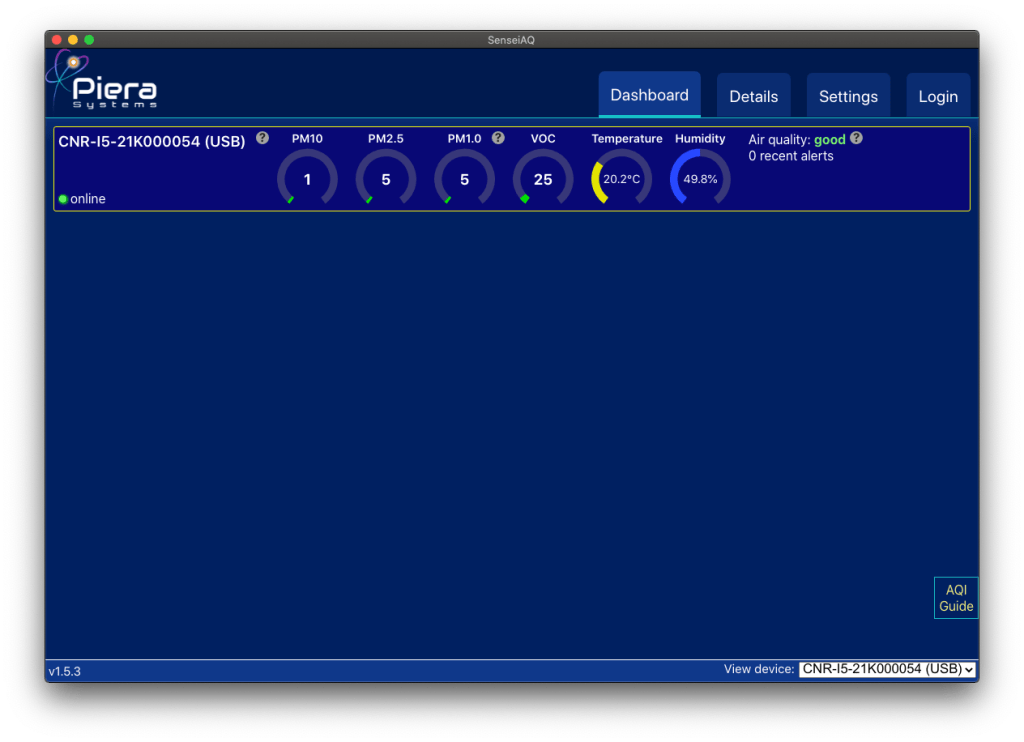Click the Humidity gauge showing 49.8%
This screenshot has height=742, width=1024.
coord(700,179)
